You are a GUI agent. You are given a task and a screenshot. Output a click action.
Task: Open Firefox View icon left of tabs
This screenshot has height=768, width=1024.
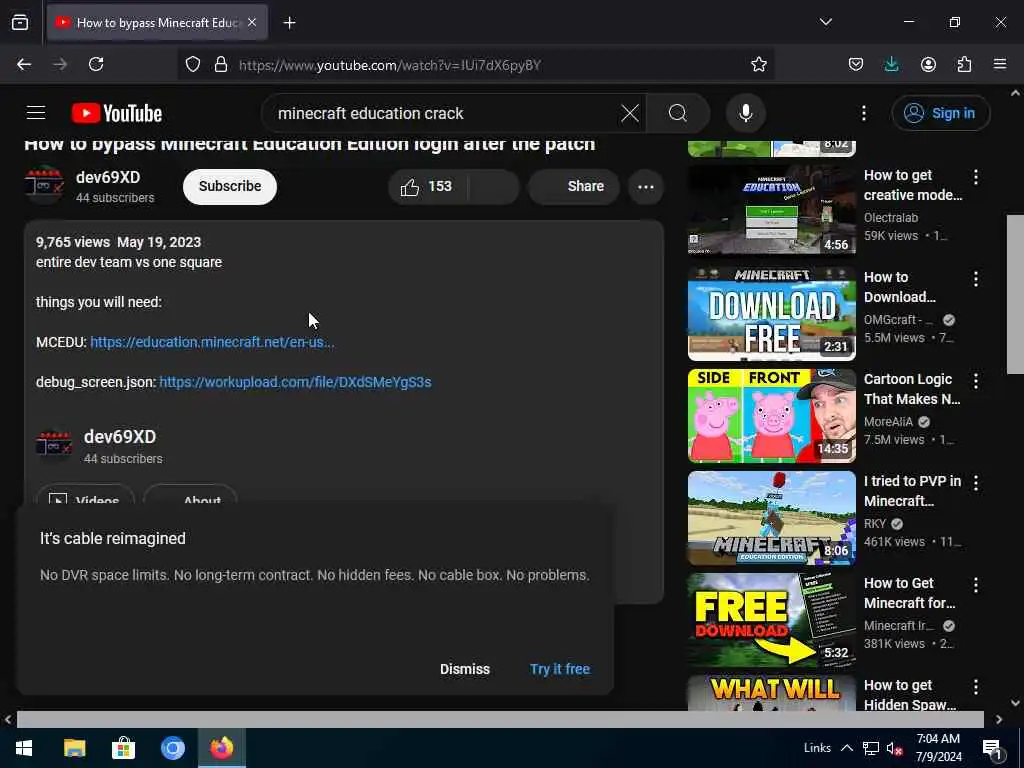(x=20, y=22)
